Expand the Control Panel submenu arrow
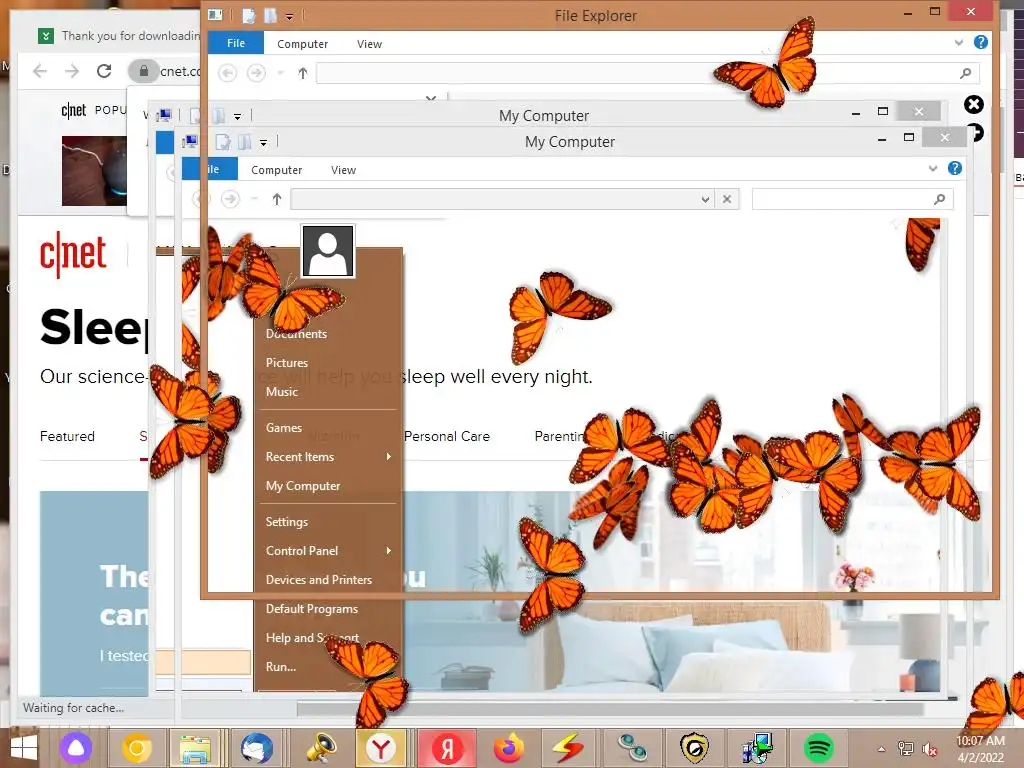This screenshot has height=768, width=1024. (x=389, y=551)
